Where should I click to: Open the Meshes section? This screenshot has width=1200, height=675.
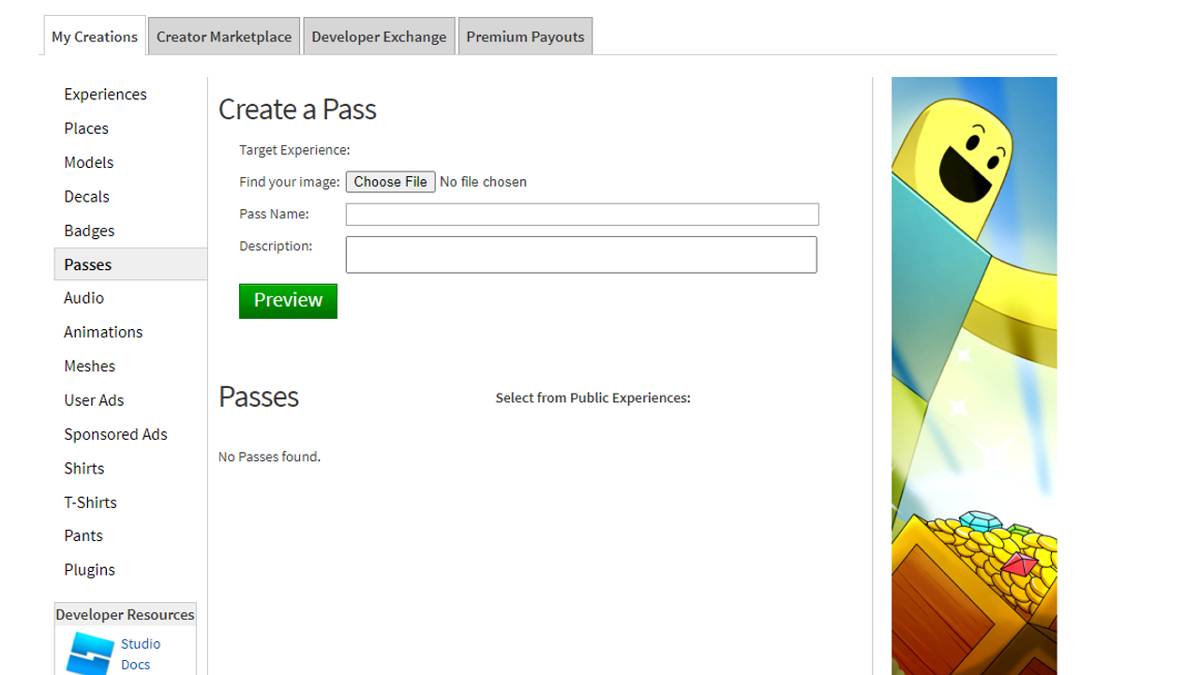point(90,365)
